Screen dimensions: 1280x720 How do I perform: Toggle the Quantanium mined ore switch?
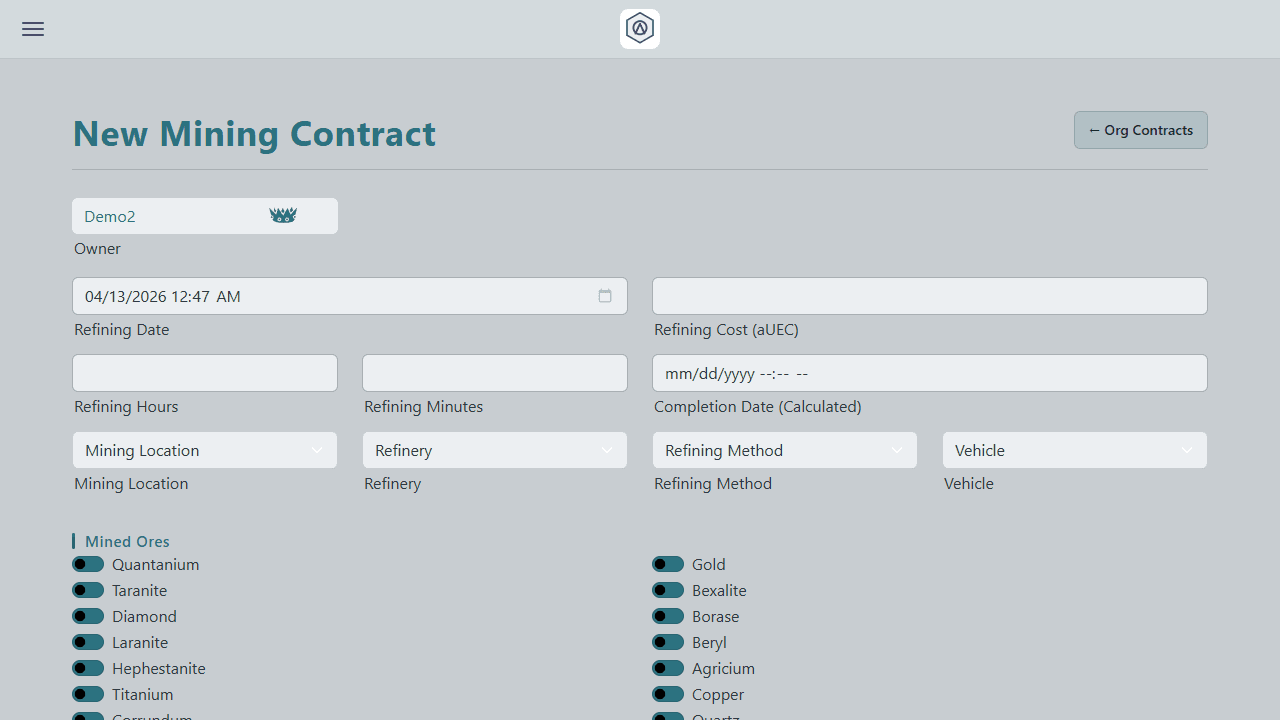tap(88, 564)
